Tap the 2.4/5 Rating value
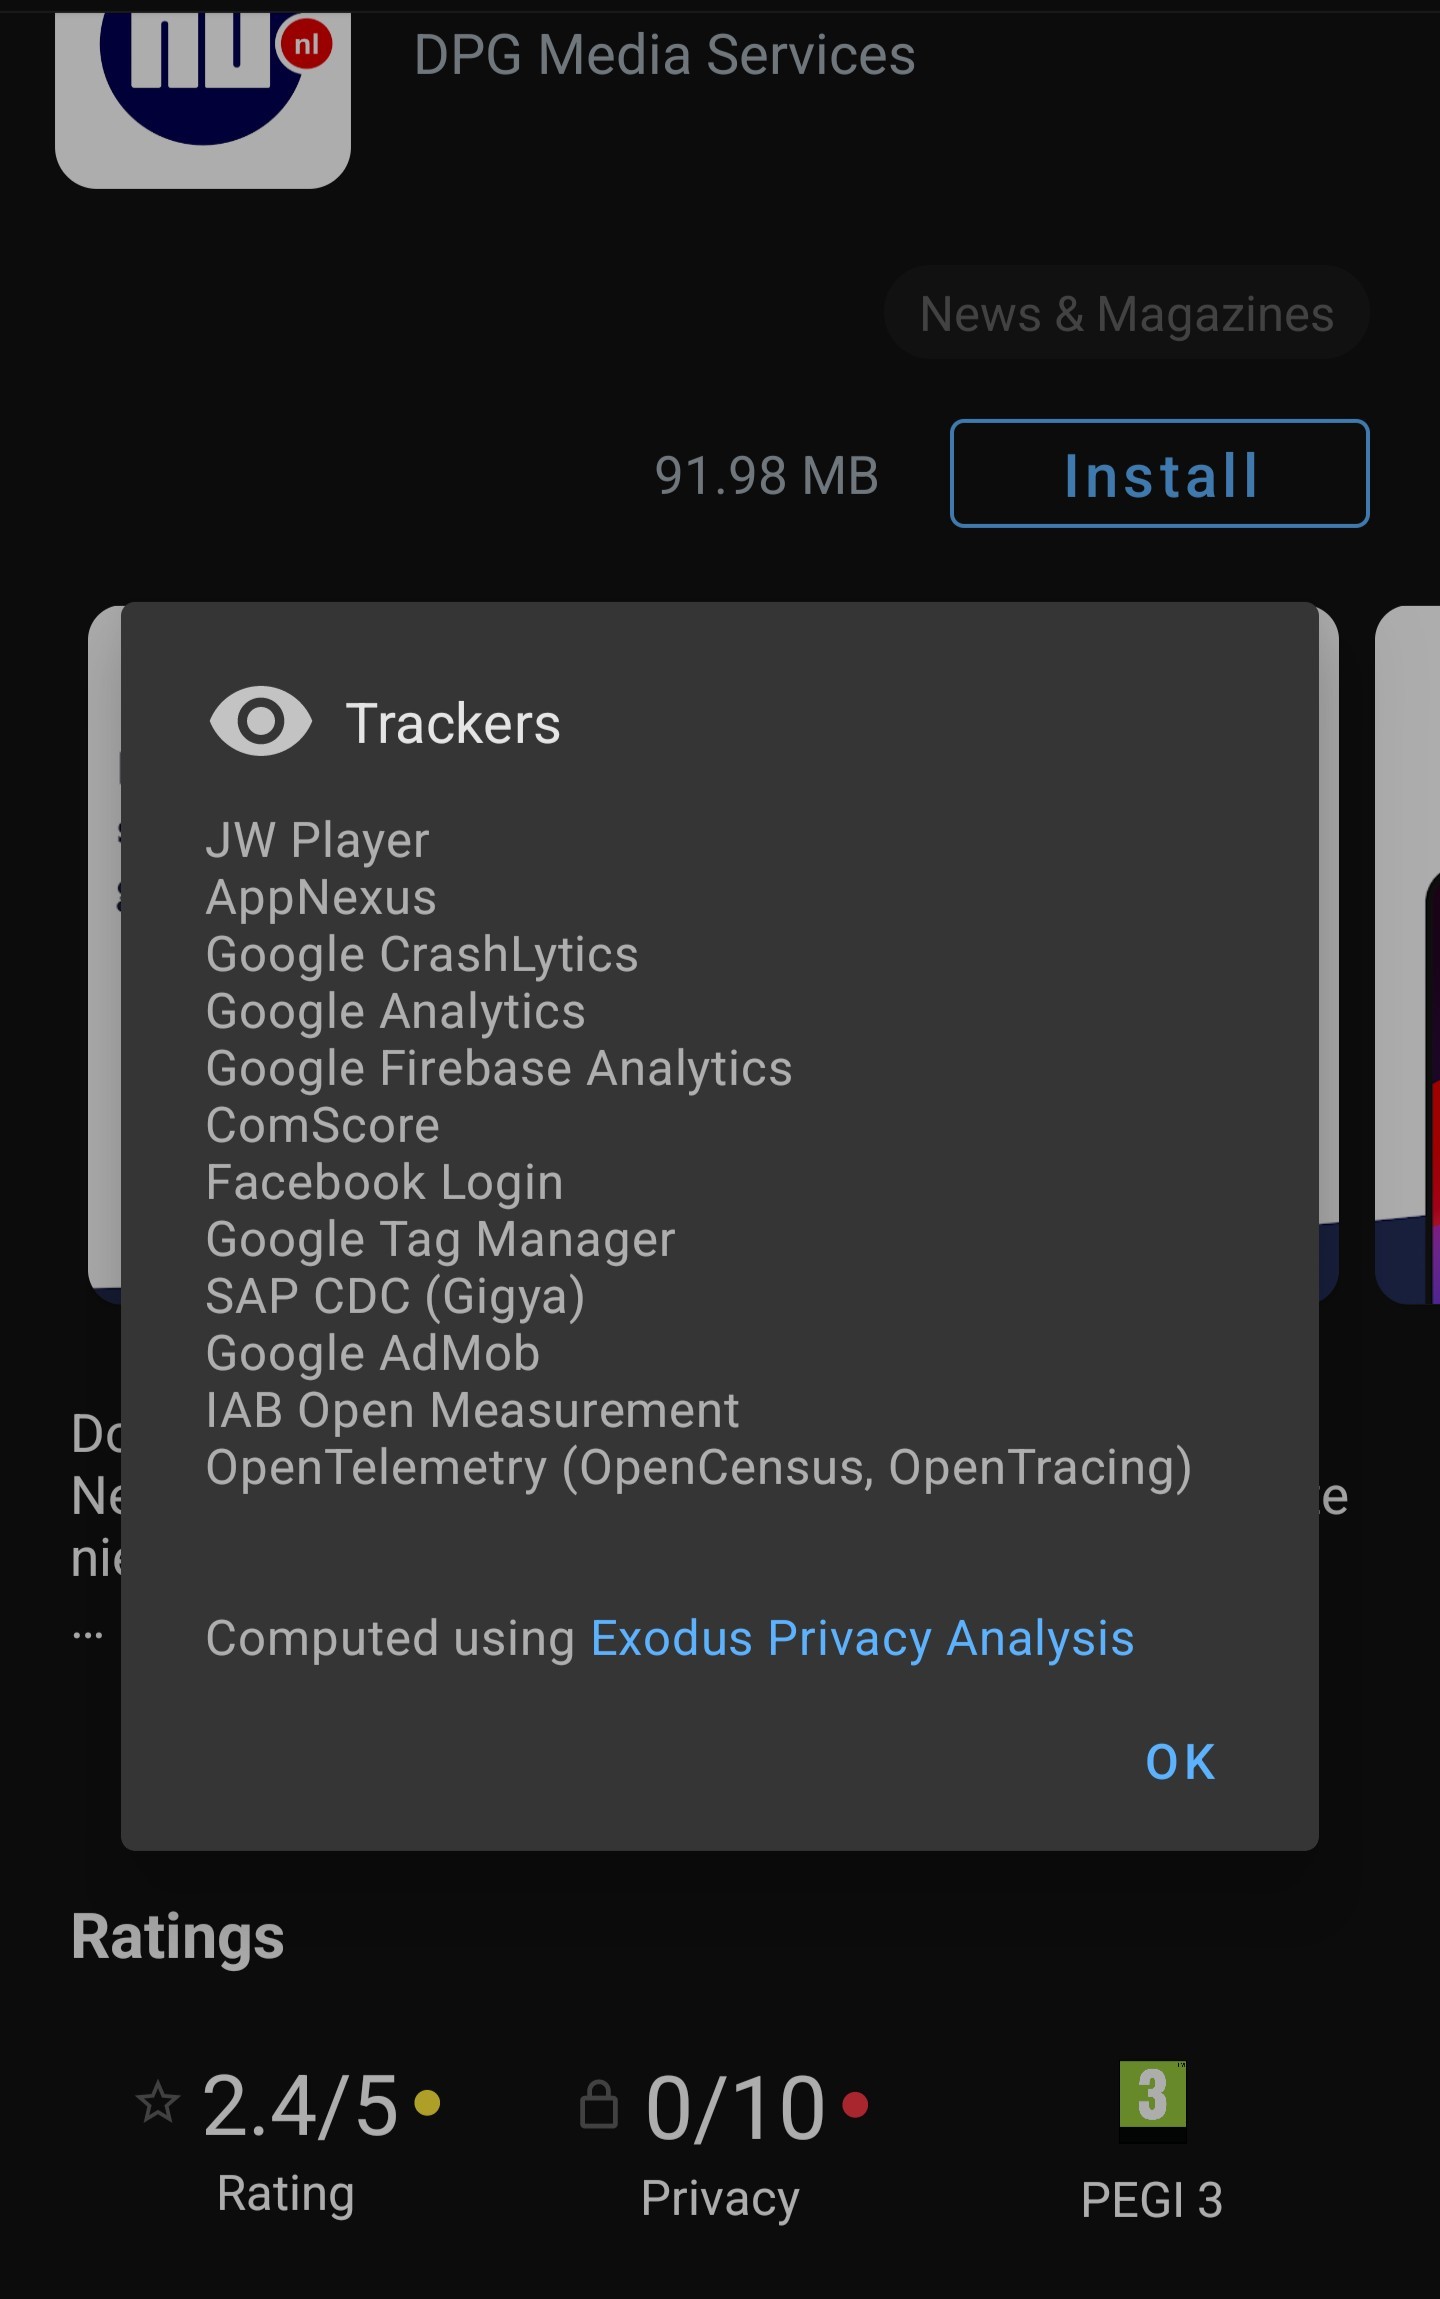1440x2299 pixels. (300, 2105)
